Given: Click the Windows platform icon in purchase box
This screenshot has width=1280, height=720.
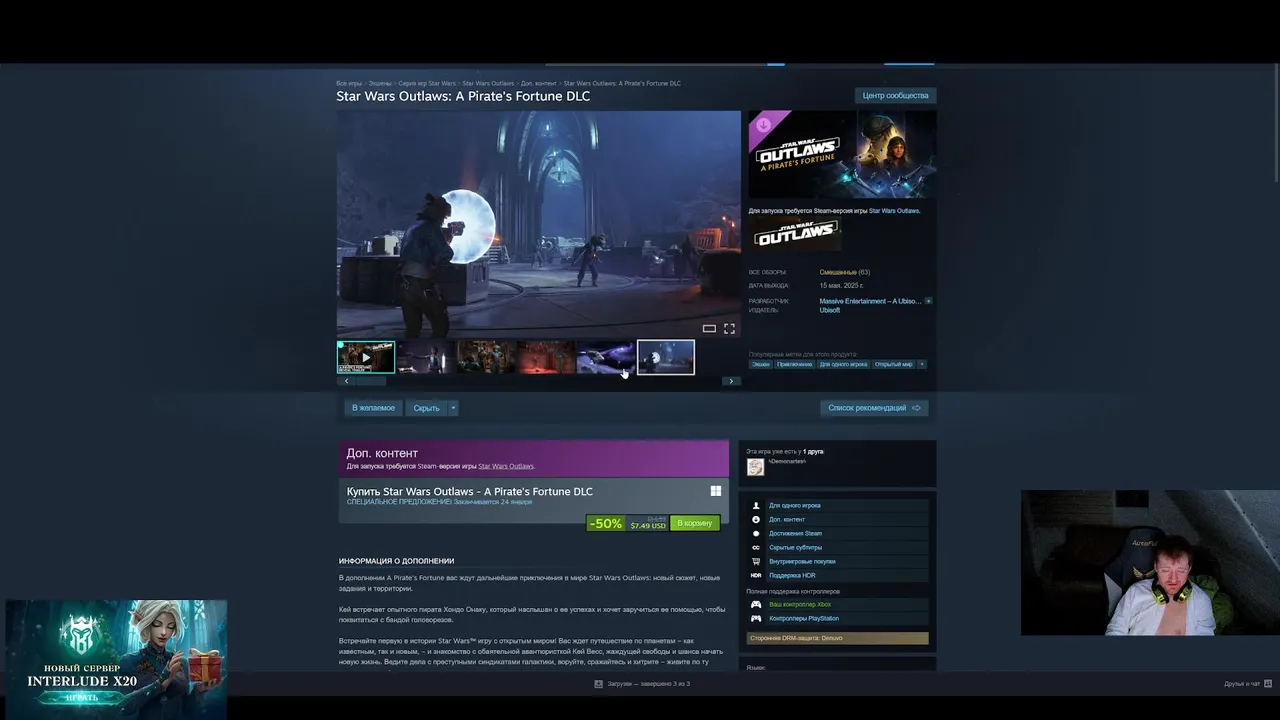Looking at the screenshot, I should (x=716, y=491).
